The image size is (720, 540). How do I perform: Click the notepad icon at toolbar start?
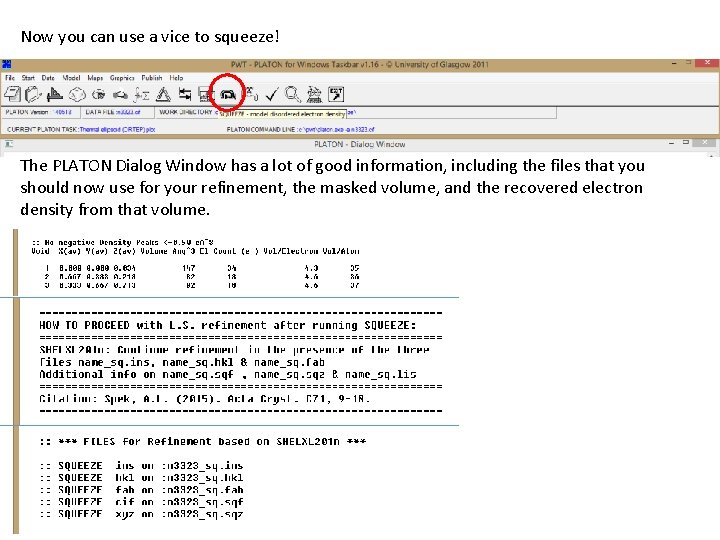tap(12, 94)
